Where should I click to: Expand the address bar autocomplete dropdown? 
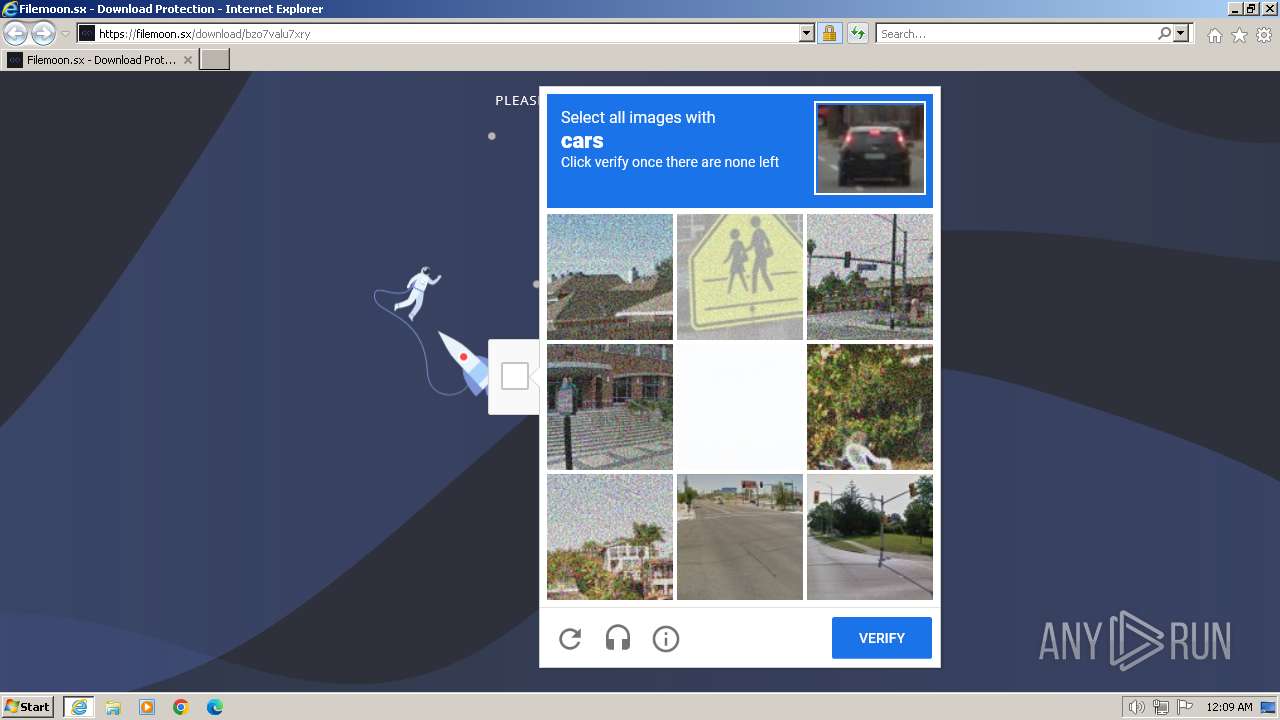pyautogui.click(x=807, y=34)
